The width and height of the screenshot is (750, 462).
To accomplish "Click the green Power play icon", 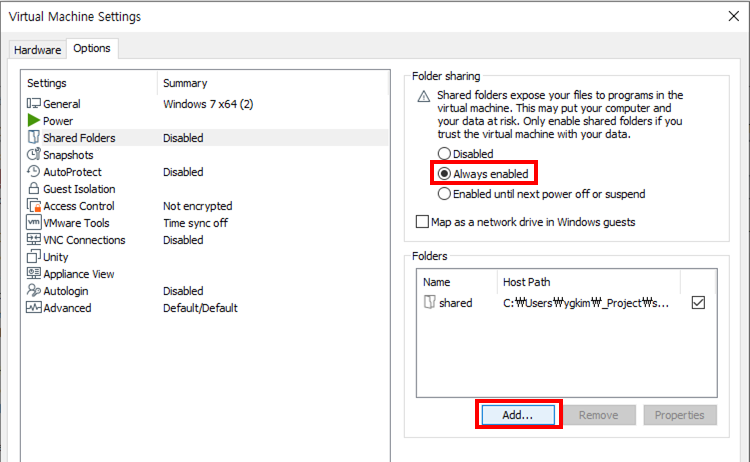I will [x=33, y=120].
